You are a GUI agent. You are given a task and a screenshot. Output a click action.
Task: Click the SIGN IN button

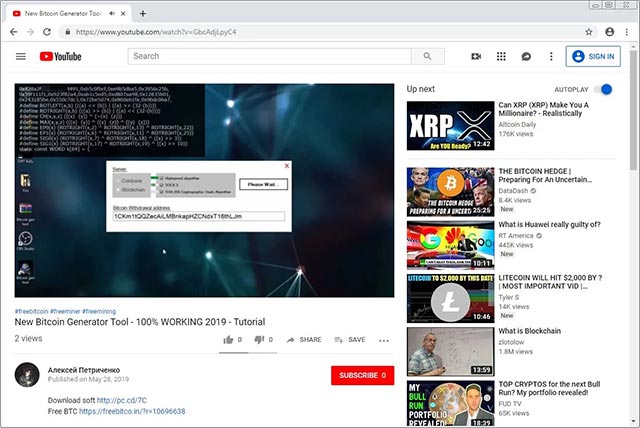click(x=593, y=56)
